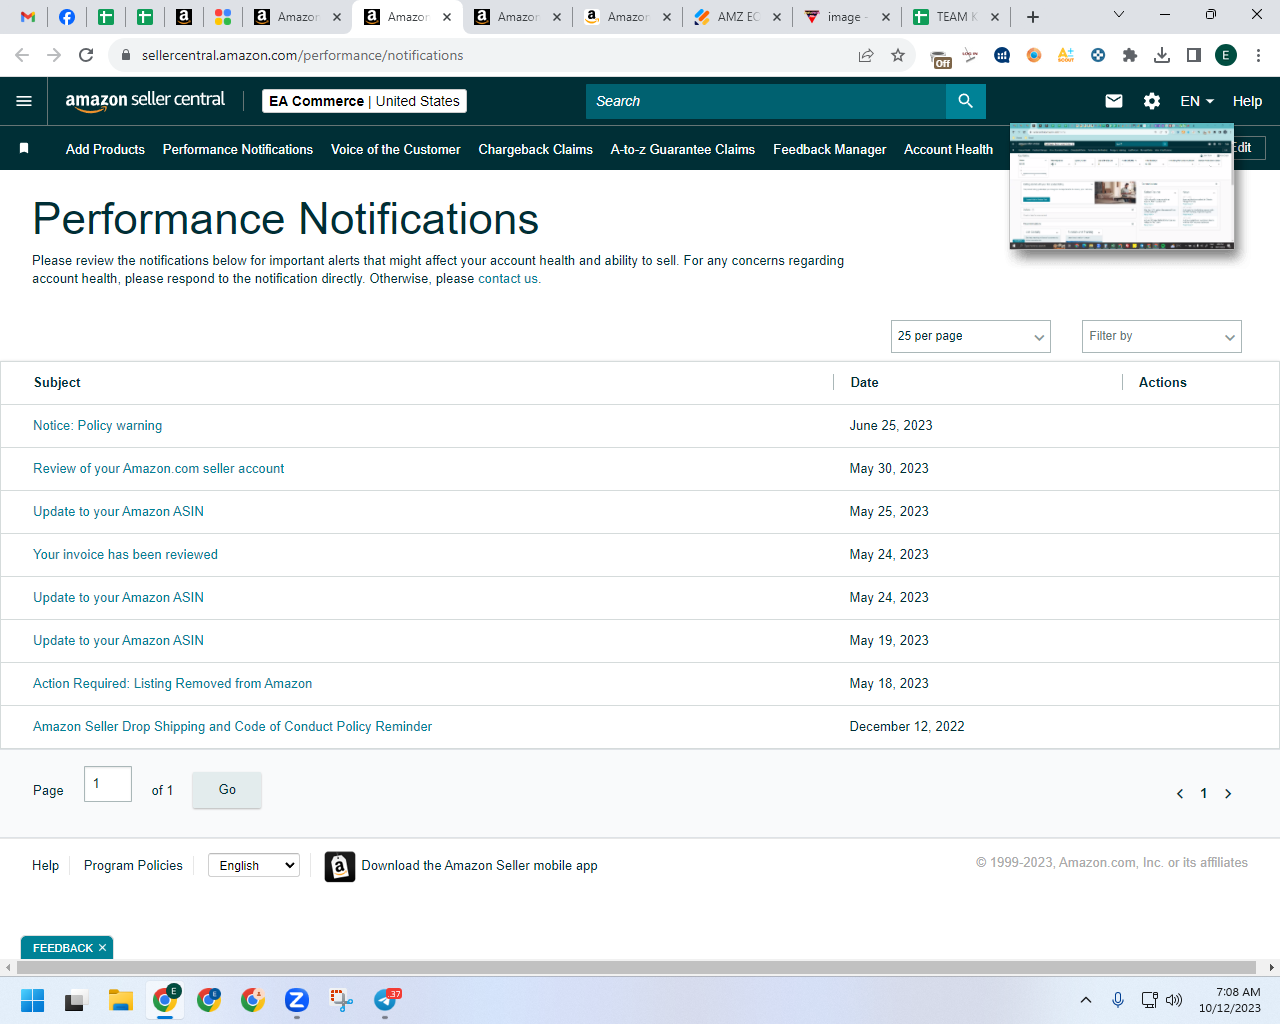Screen dimensions: 1280x1024
Task: Open the Windows Start menu
Action: coord(32,1000)
